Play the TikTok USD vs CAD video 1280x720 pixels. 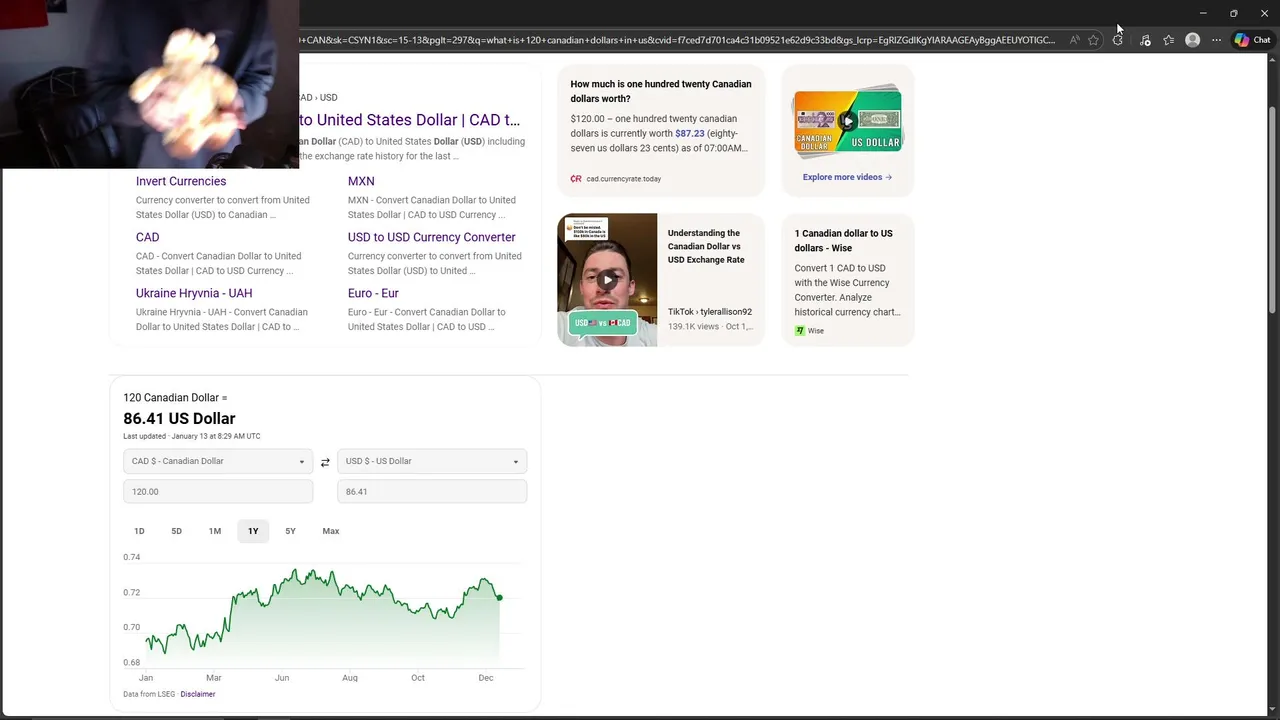point(607,280)
